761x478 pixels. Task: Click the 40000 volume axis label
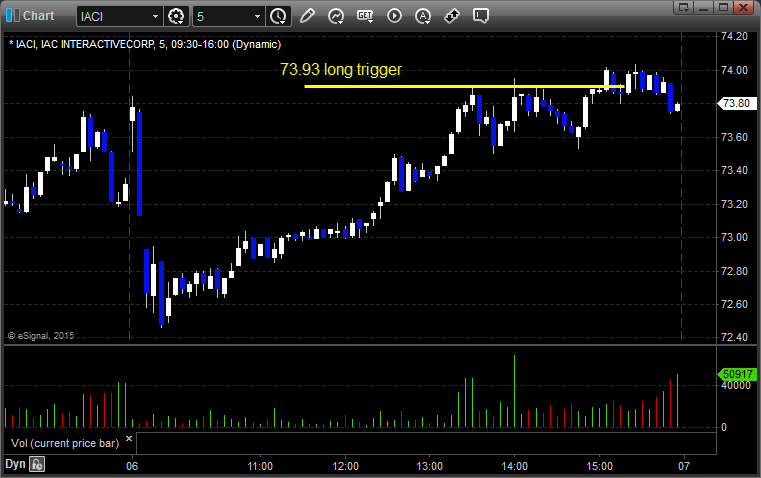[x=736, y=385]
